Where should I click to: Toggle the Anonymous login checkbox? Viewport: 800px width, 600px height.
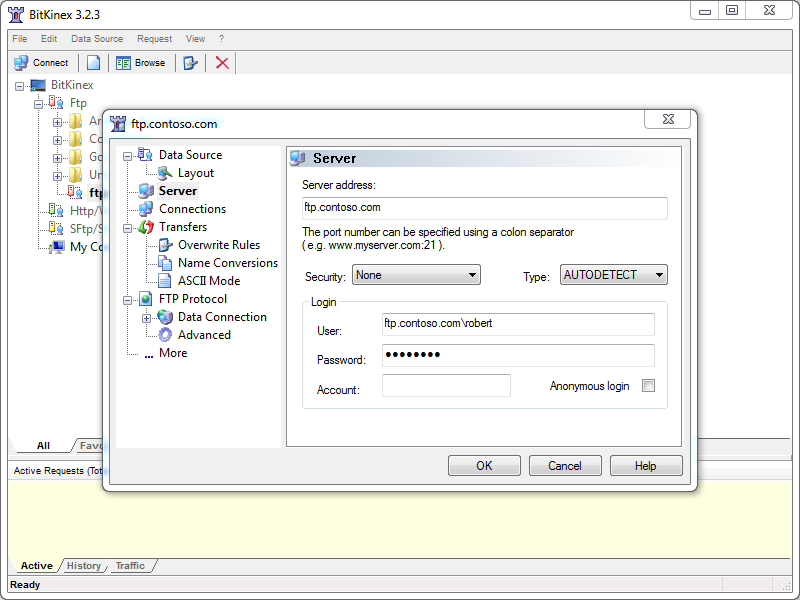[648, 386]
